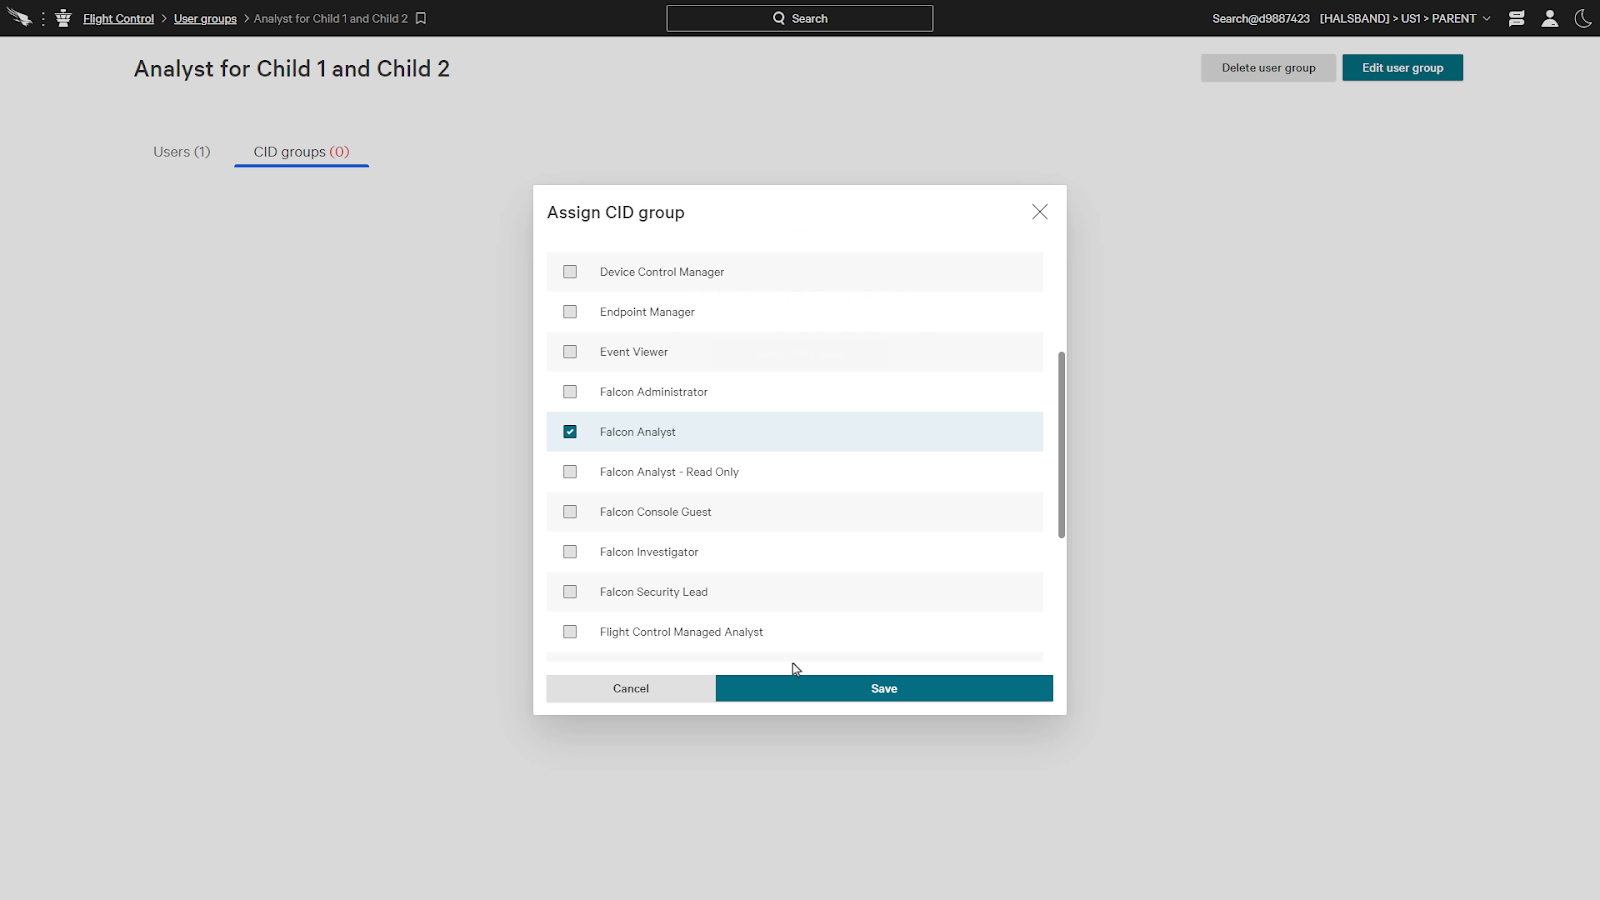
Task: Click the Falcon Console Guest label
Action: [x=656, y=512]
